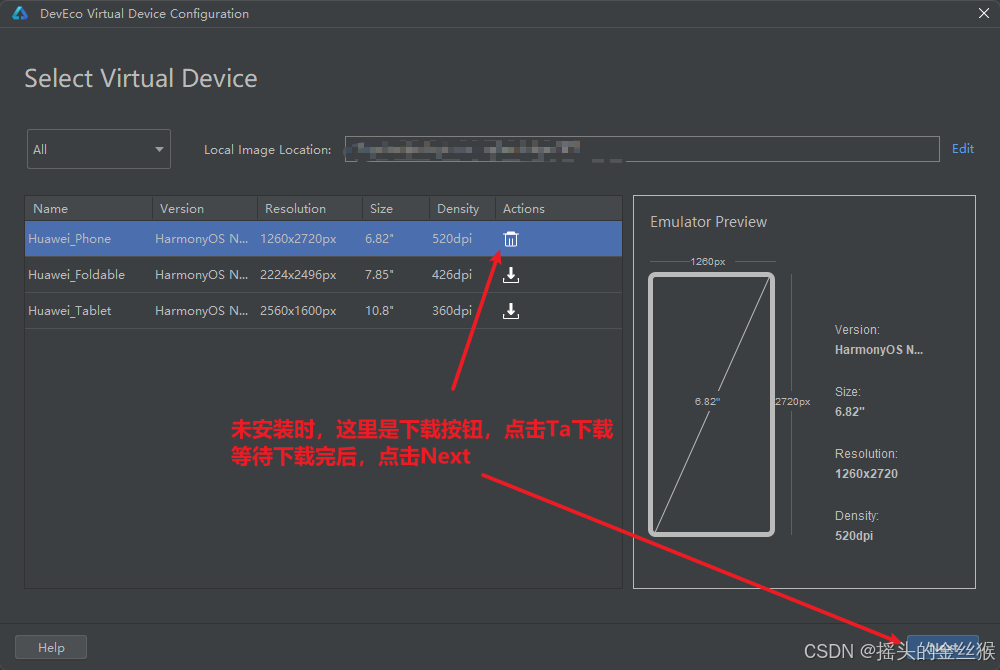Click the Help button

(51, 648)
